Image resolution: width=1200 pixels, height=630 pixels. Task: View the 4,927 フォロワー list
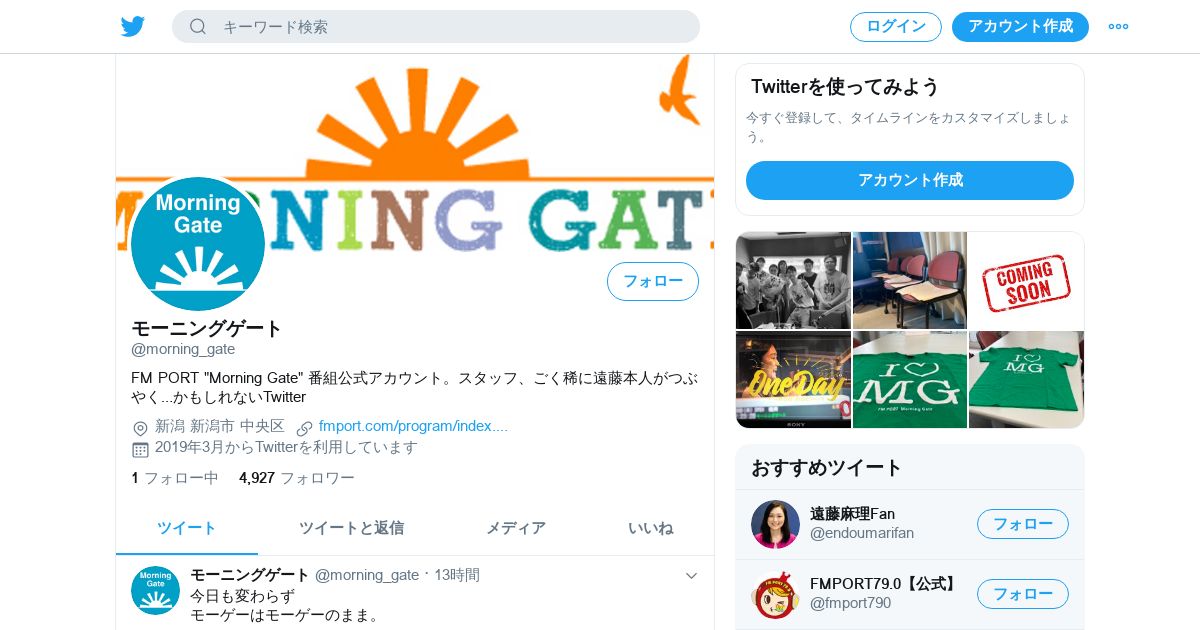click(297, 478)
